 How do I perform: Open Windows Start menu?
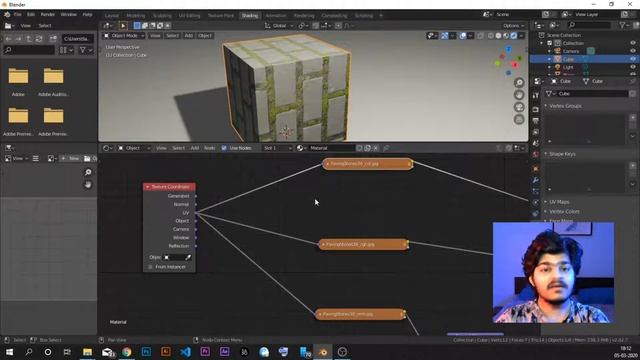click(x=9, y=352)
